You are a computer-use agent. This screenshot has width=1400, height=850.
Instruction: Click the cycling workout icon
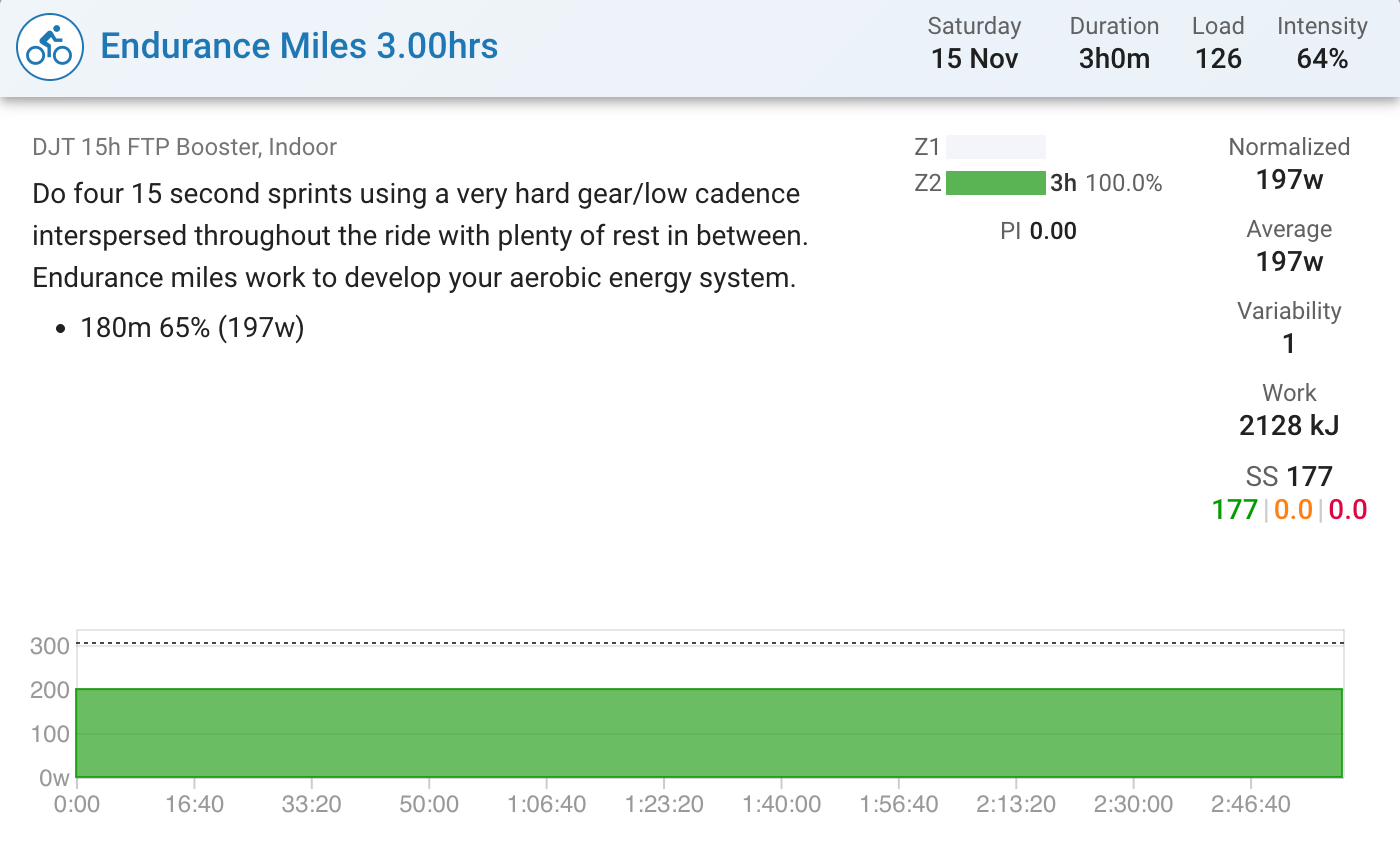click(x=49, y=46)
